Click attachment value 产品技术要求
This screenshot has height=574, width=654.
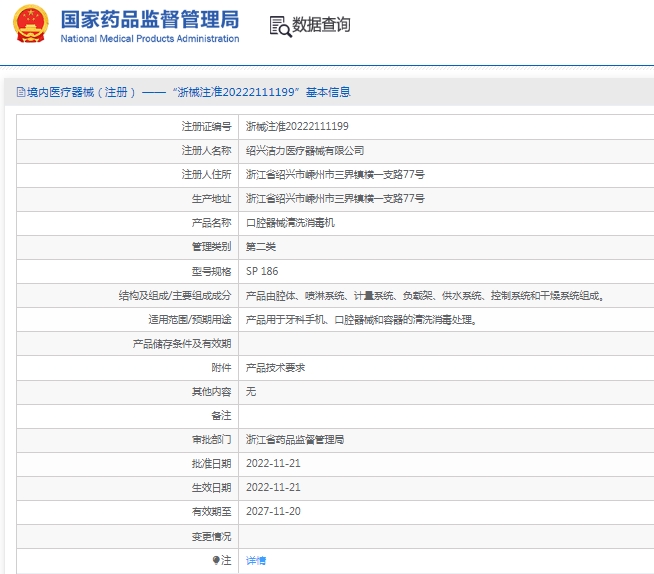275,368
